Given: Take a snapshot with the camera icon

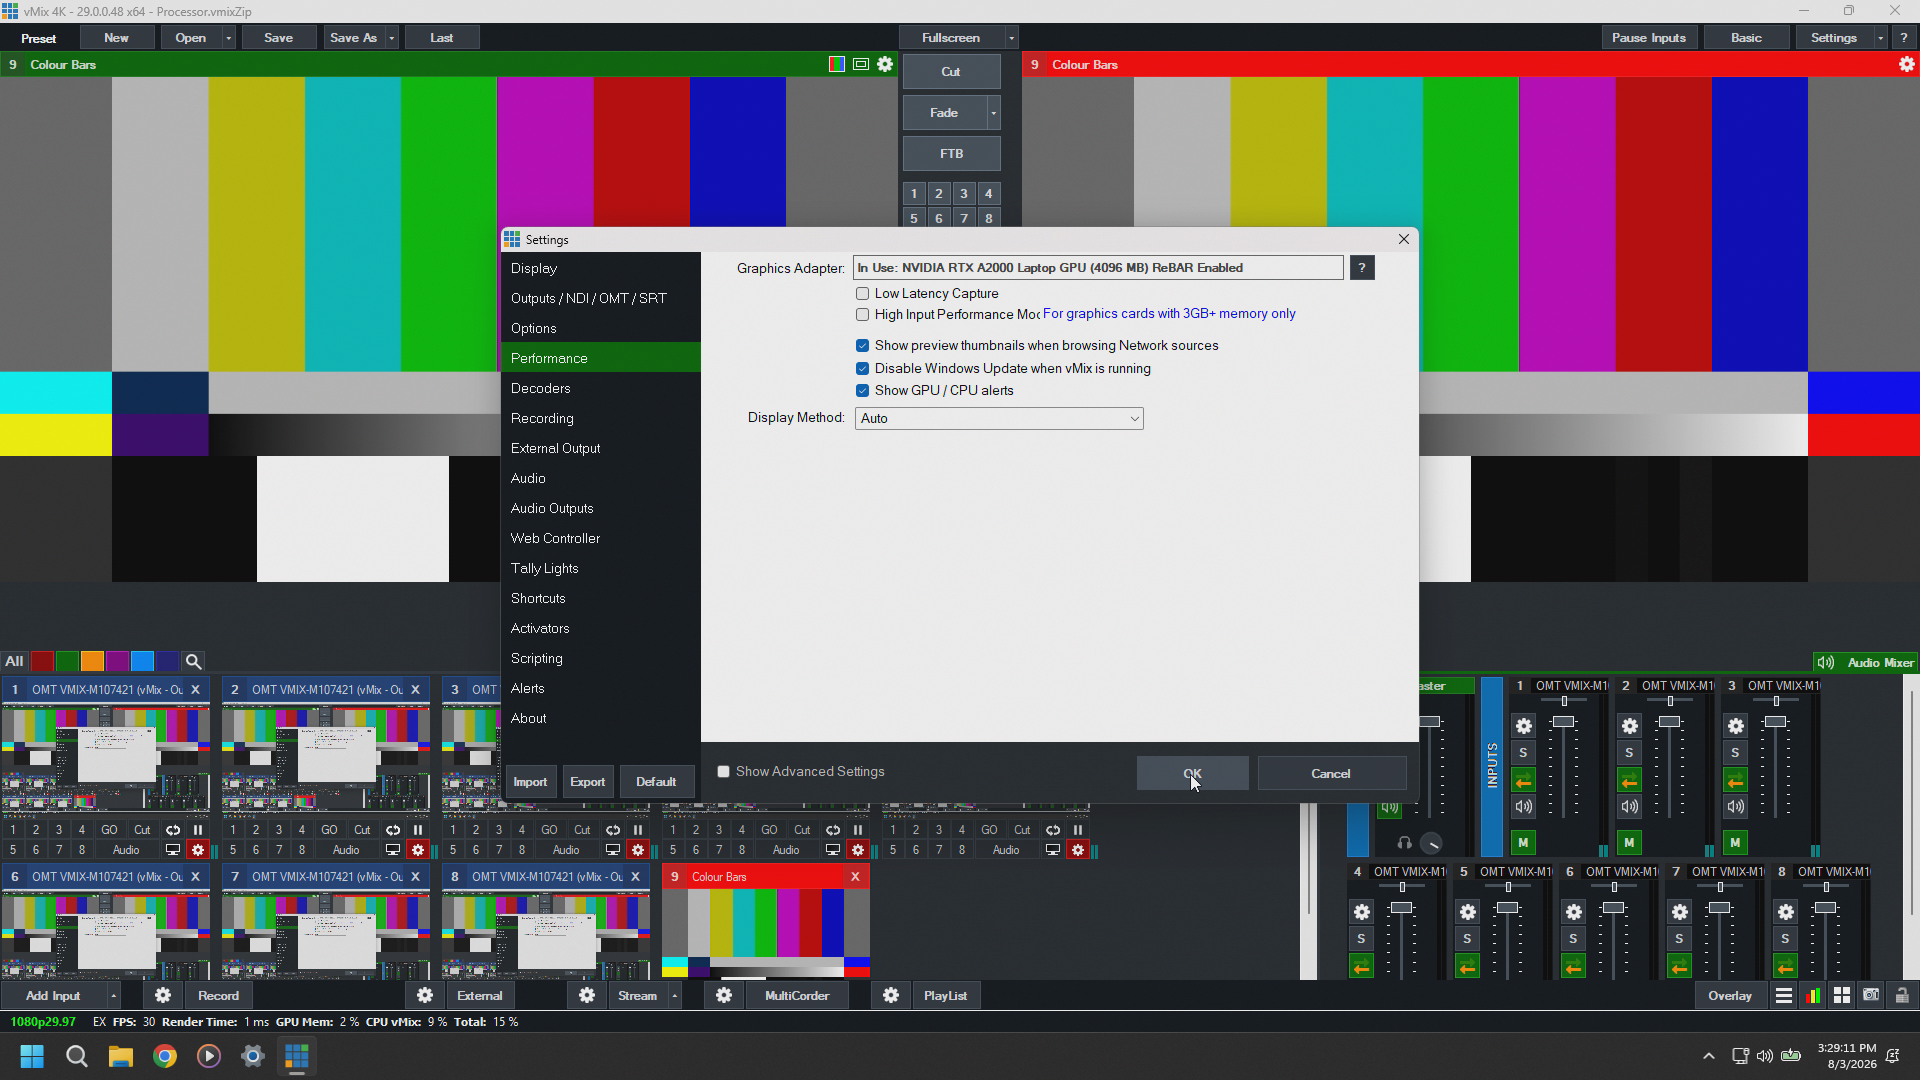Looking at the screenshot, I should 1871,995.
